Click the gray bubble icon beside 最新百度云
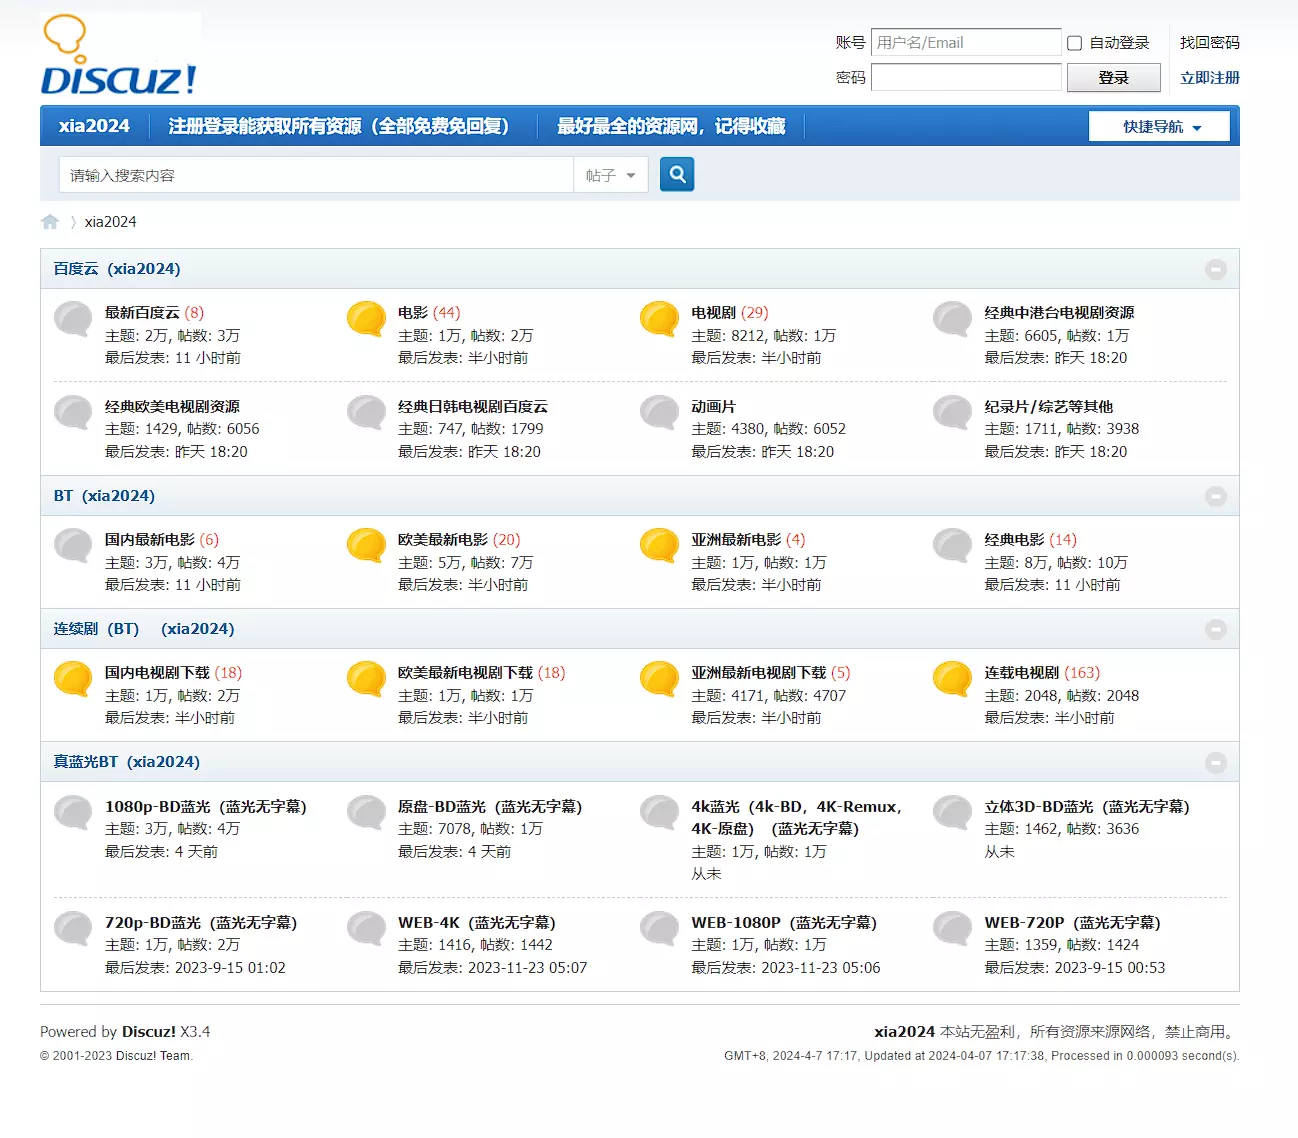 (x=73, y=319)
